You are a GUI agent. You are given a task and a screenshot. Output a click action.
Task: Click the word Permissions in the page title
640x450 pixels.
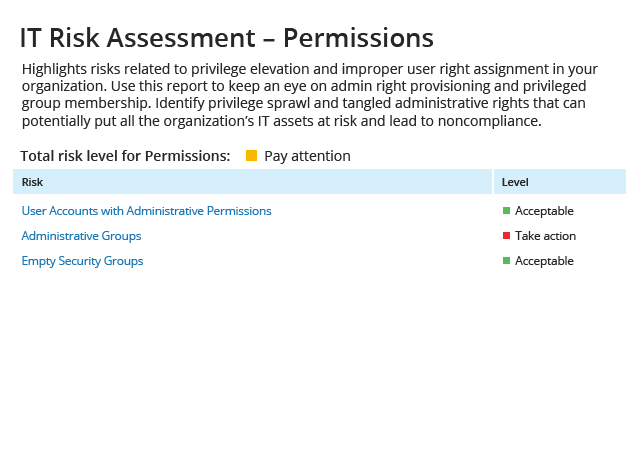(358, 38)
